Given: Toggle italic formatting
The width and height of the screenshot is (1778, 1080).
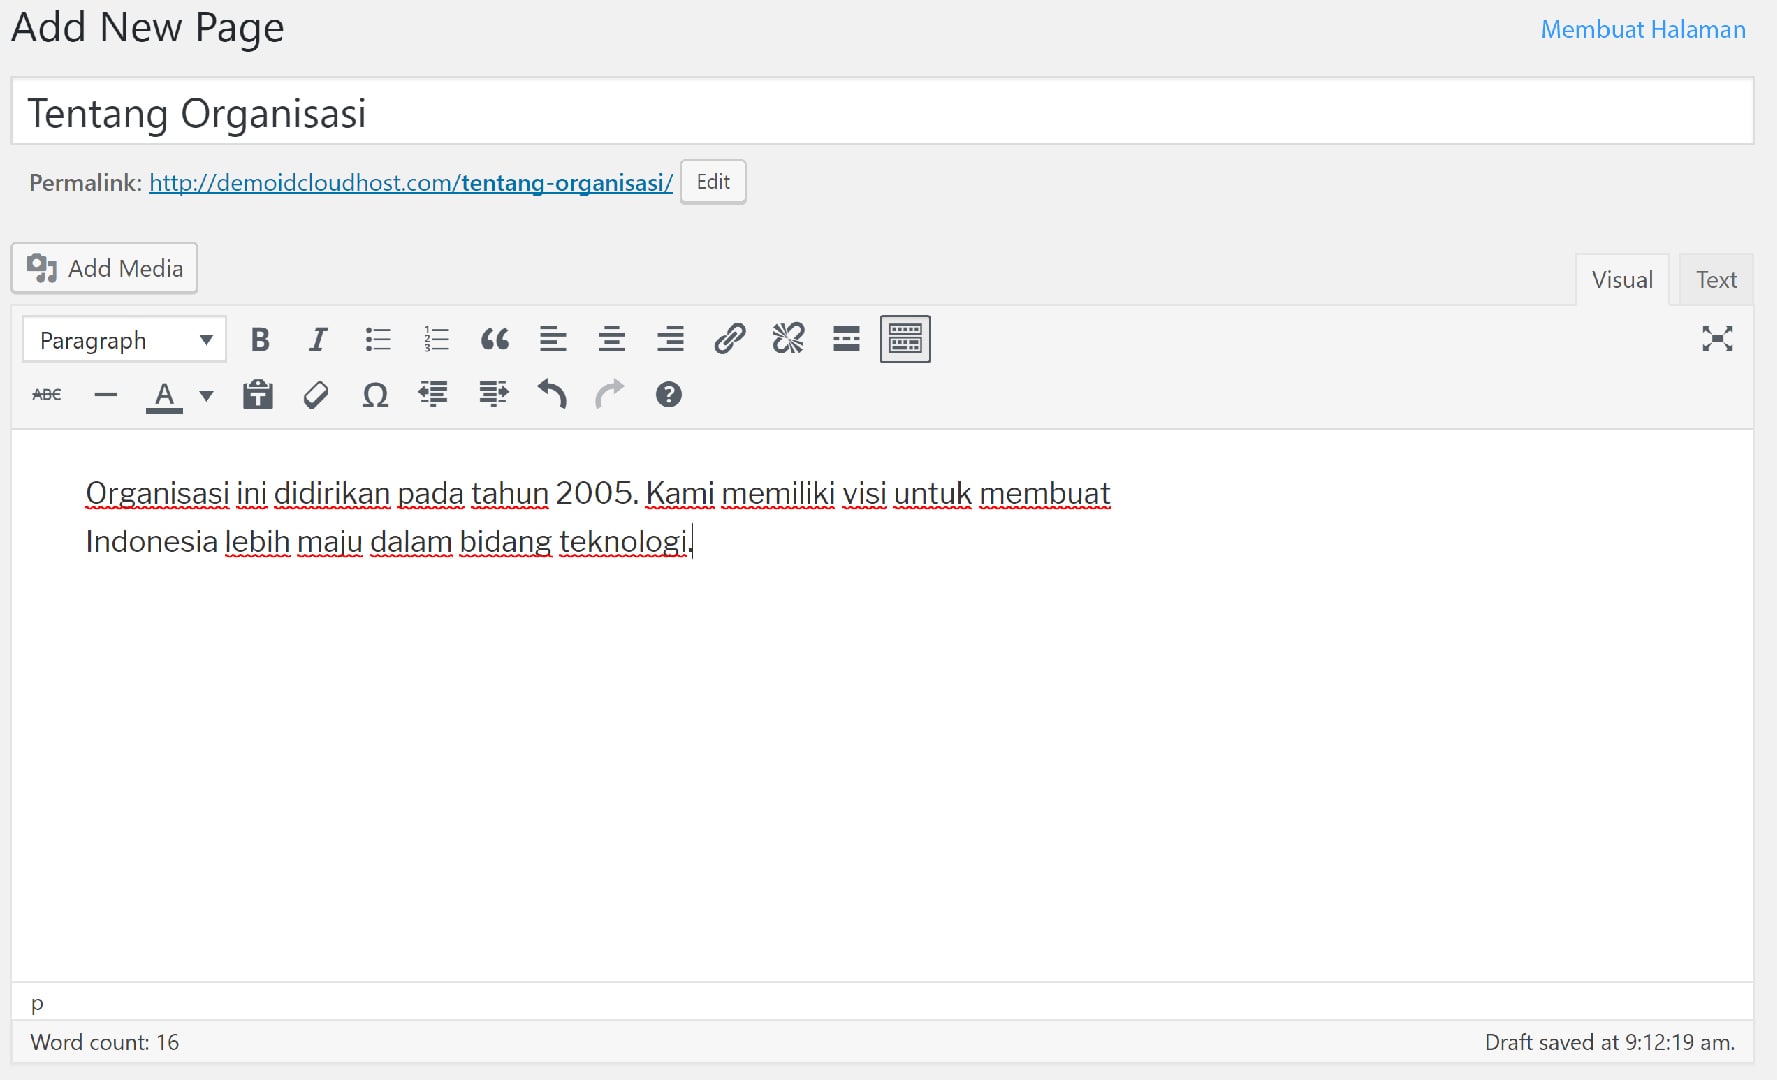Looking at the screenshot, I should click(318, 340).
